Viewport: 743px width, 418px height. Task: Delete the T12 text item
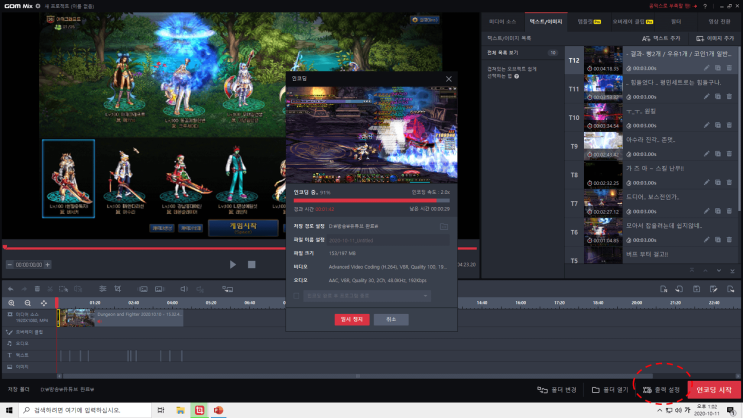coord(729,68)
